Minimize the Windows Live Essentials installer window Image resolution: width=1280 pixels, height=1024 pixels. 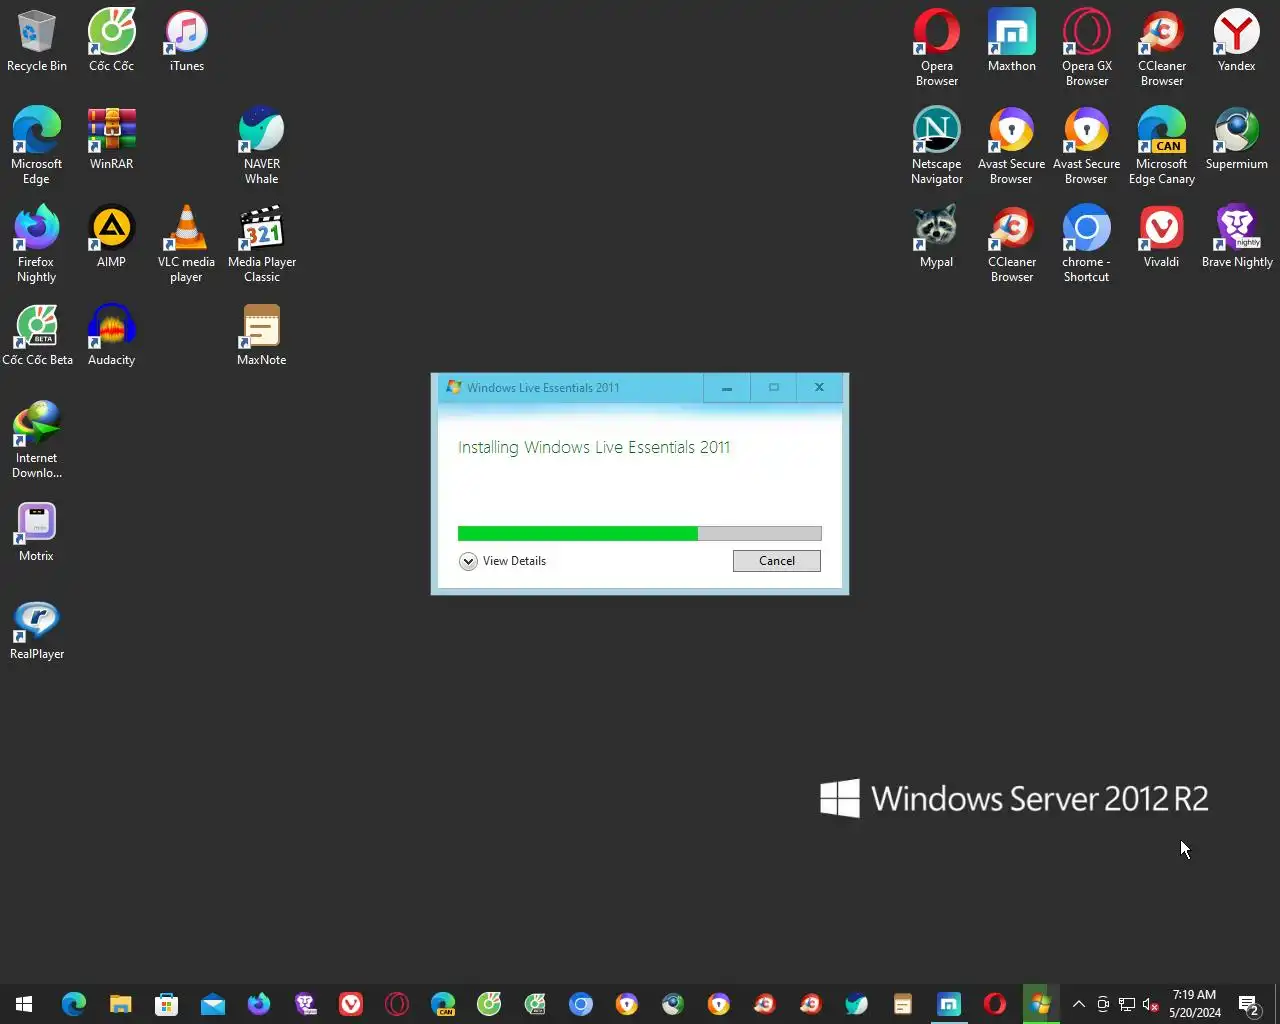(x=727, y=387)
